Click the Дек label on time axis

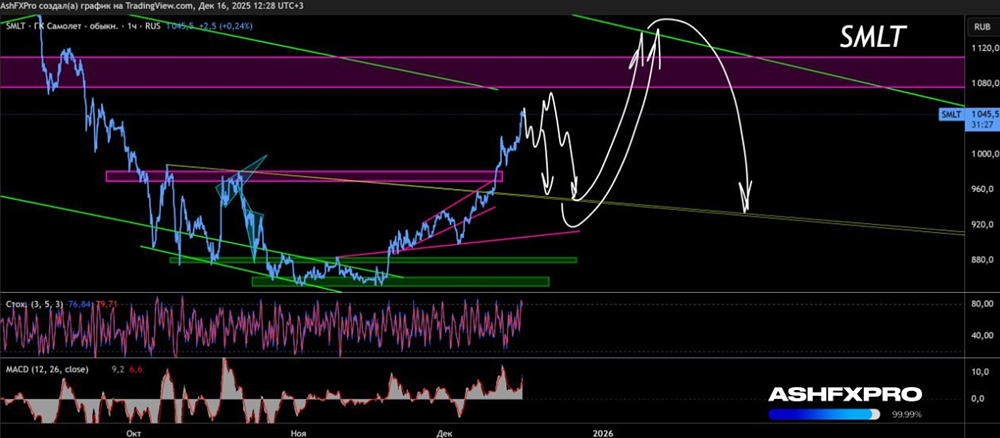coord(445,433)
